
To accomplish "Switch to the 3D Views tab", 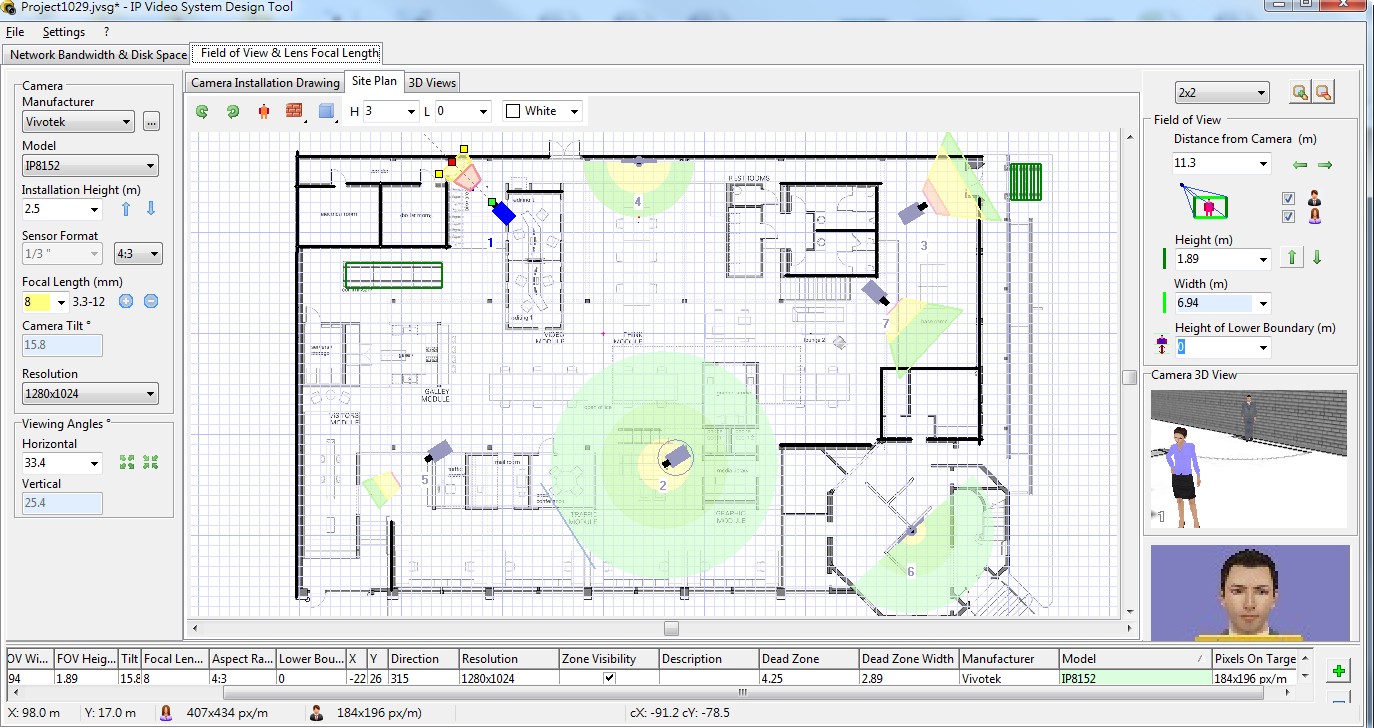I will tap(431, 82).
